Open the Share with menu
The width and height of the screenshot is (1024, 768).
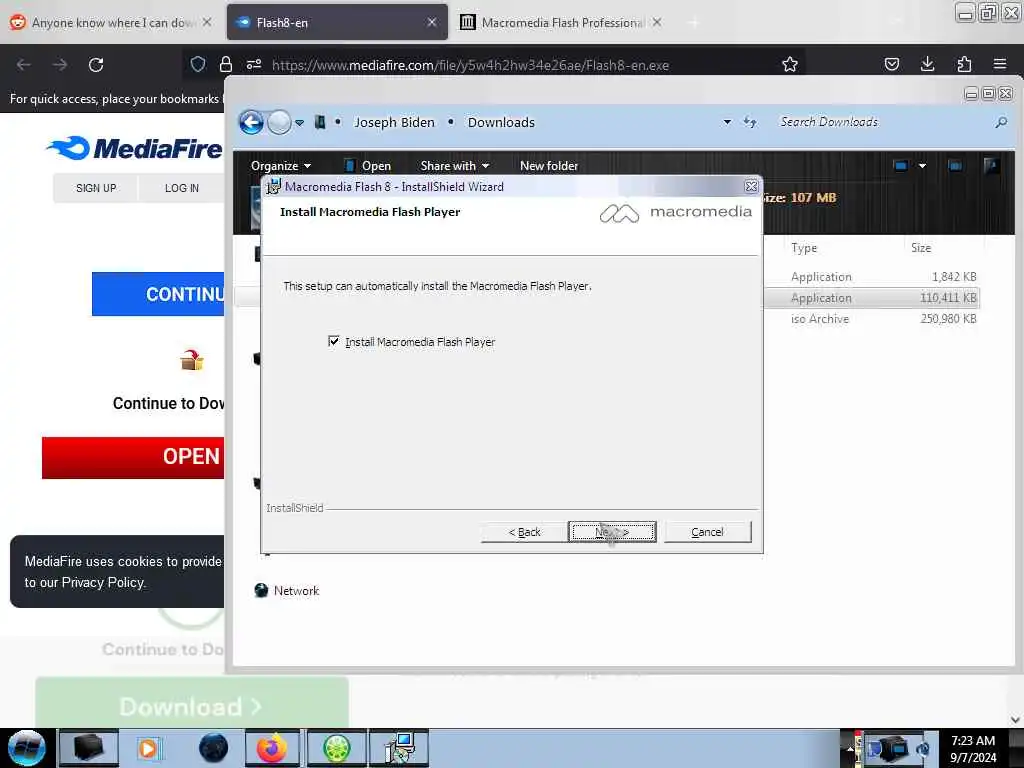(x=455, y=166)
